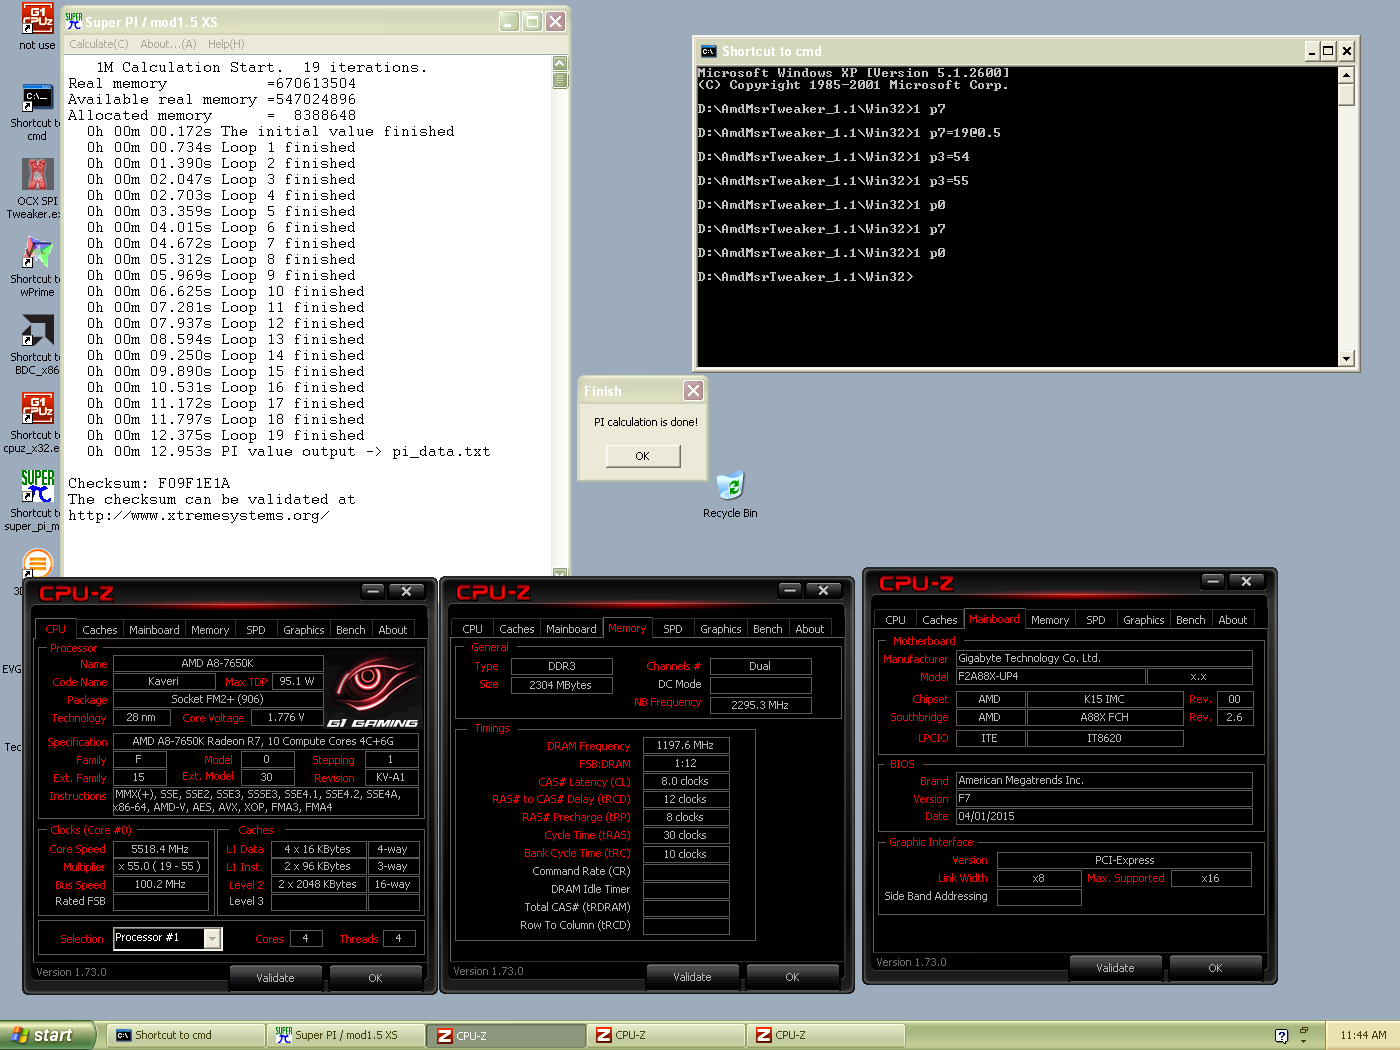Click the help icon in the system tray
Image resolution: width=1400 pixels, height=1050 pixels.
1281,1035
